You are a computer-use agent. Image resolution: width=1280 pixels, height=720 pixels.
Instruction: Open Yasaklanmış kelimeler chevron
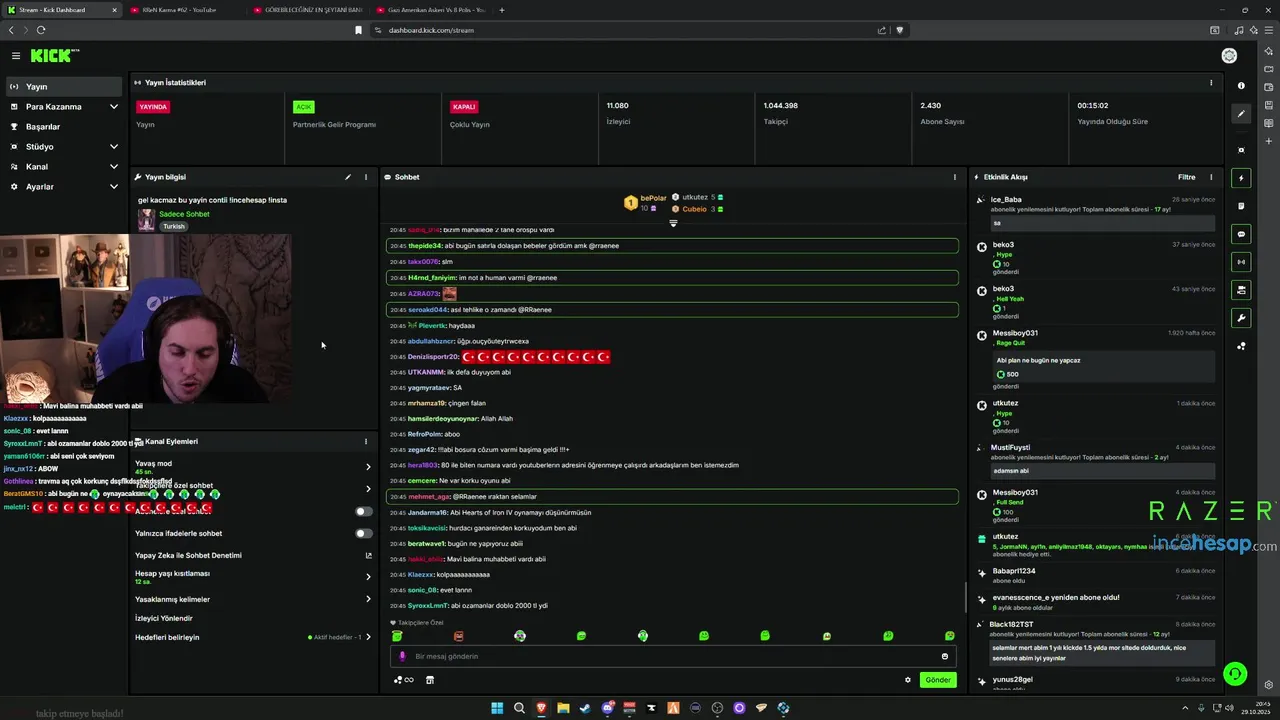pos(368,599)
